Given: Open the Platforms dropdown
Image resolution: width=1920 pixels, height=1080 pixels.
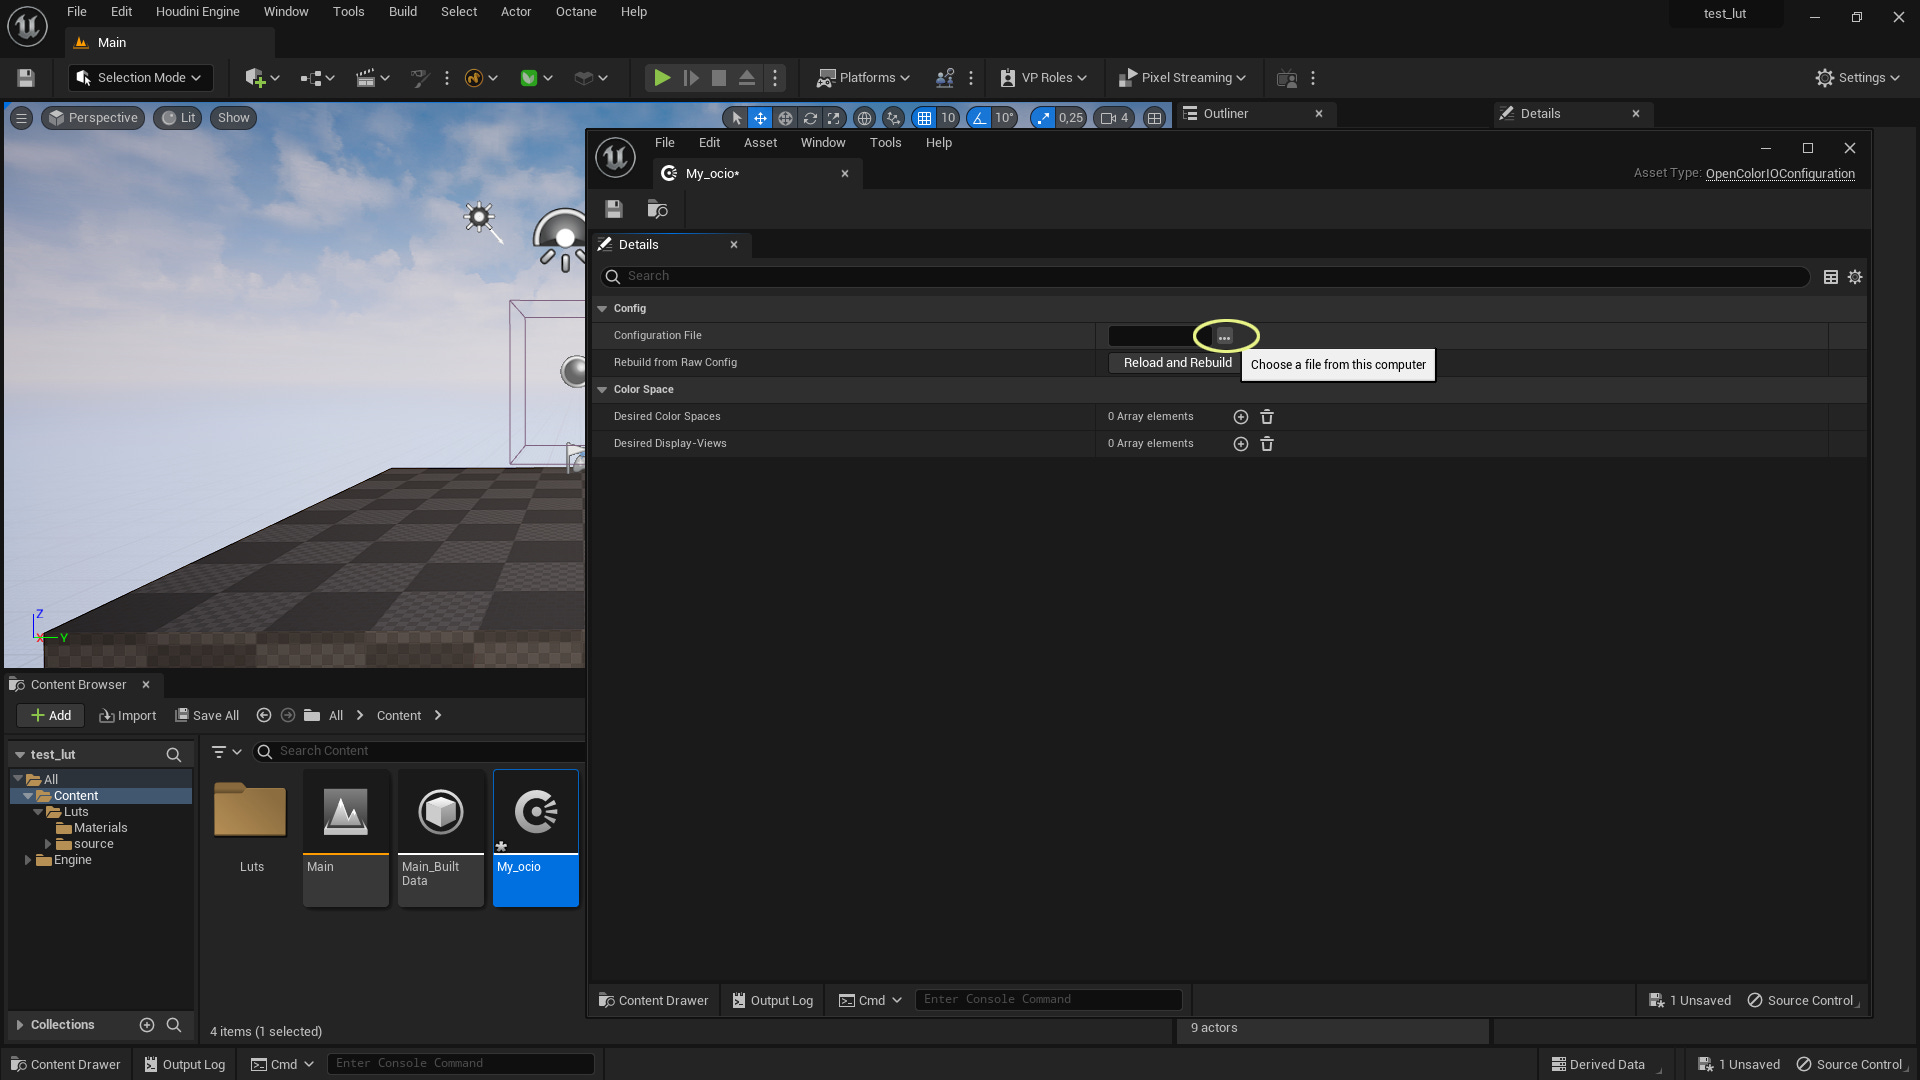Looking at the screenshot, I should tap(863, 78).
